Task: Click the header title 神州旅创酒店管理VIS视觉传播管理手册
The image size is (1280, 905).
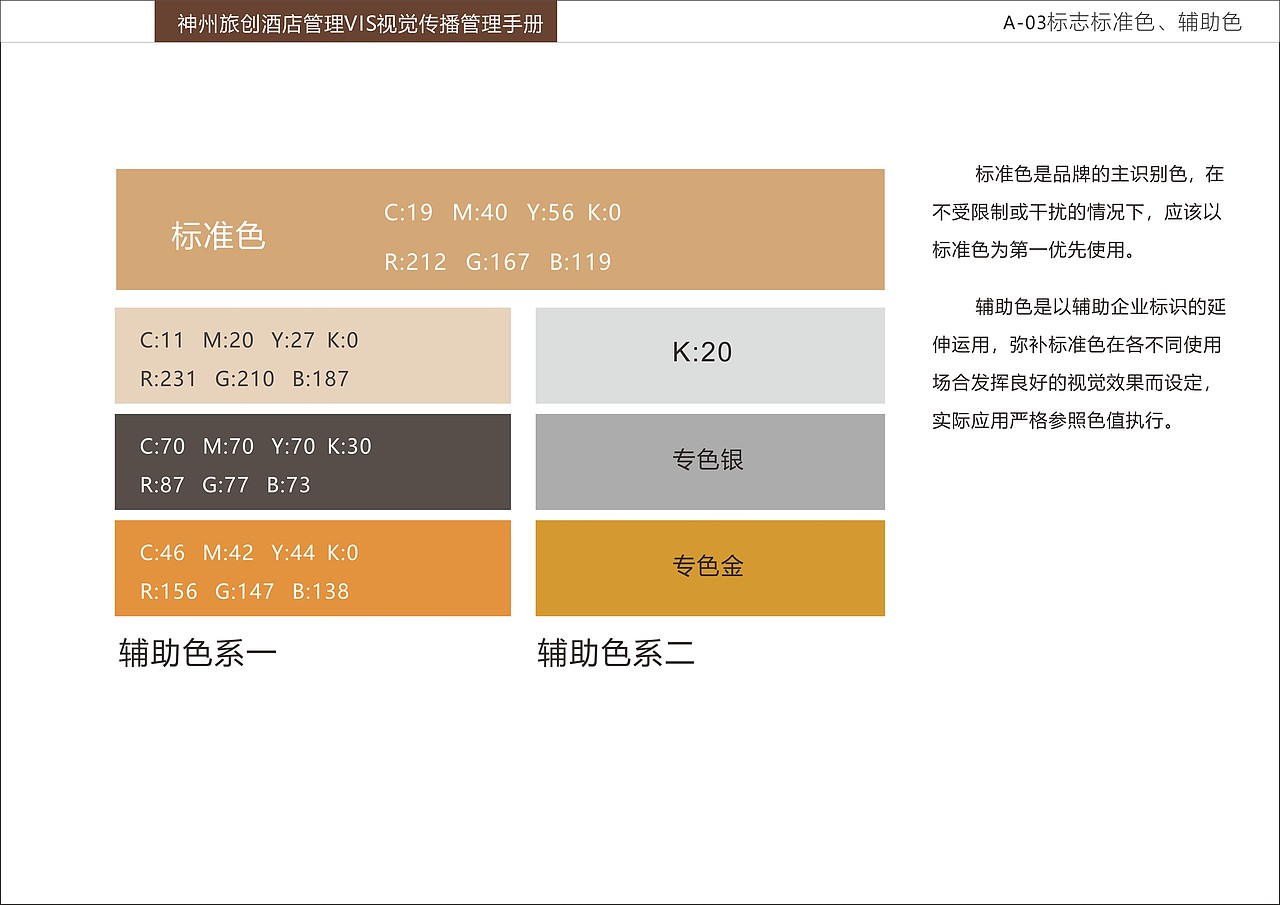Action: pyautogui.click(x=364, y=22)
